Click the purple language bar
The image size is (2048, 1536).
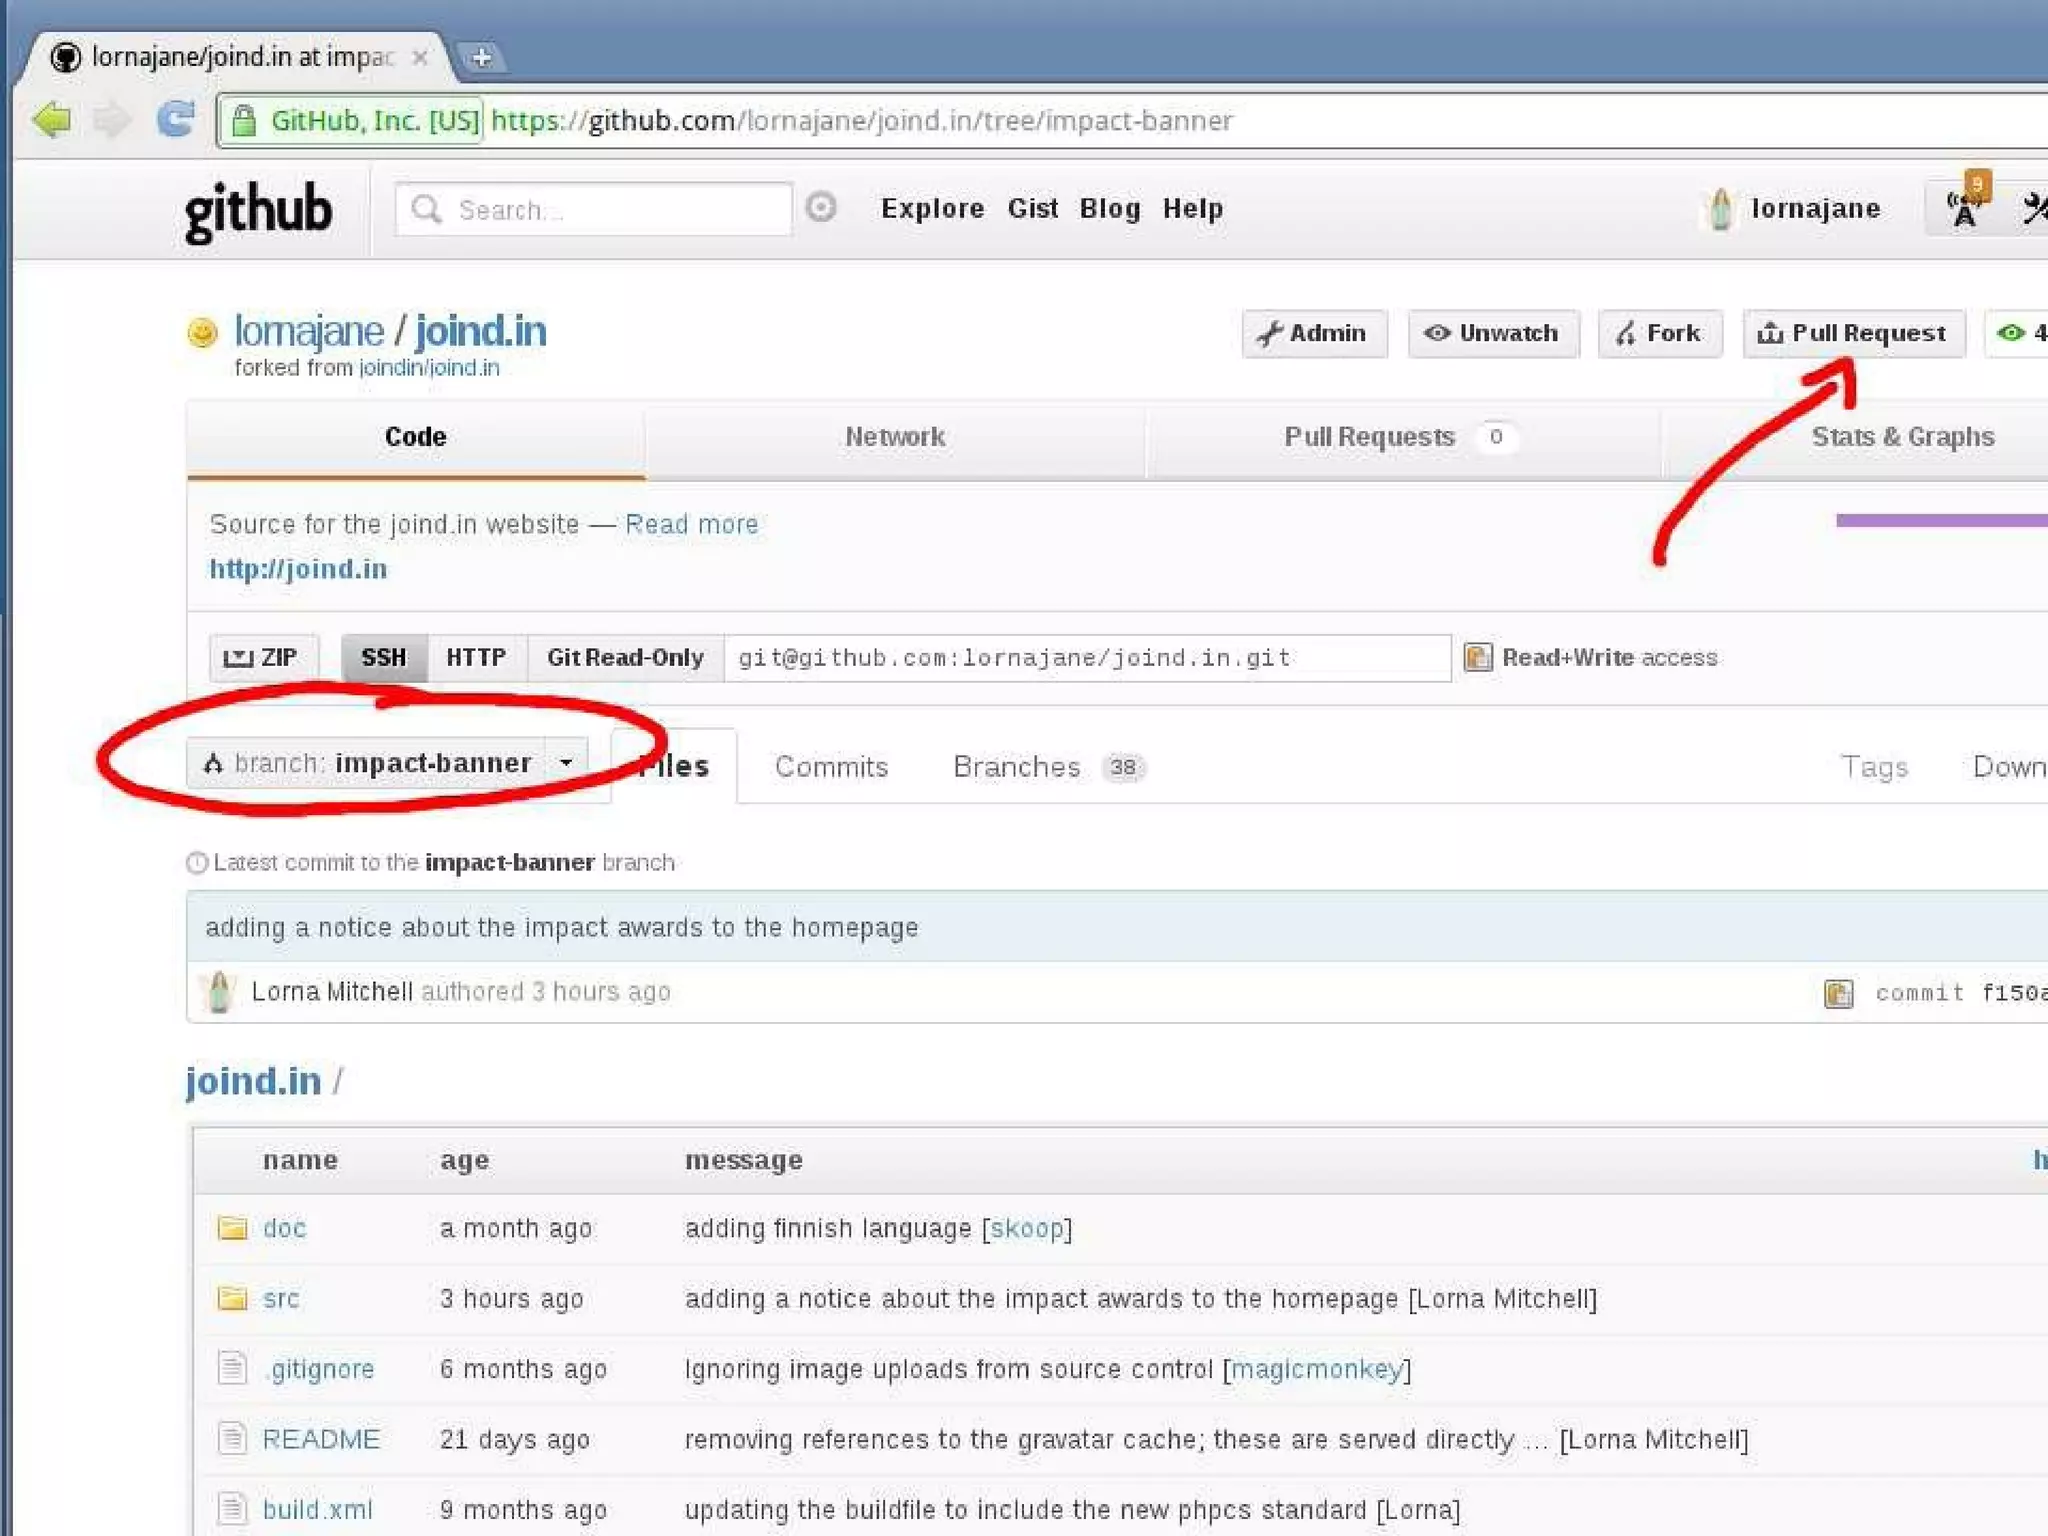(1940, 520)
